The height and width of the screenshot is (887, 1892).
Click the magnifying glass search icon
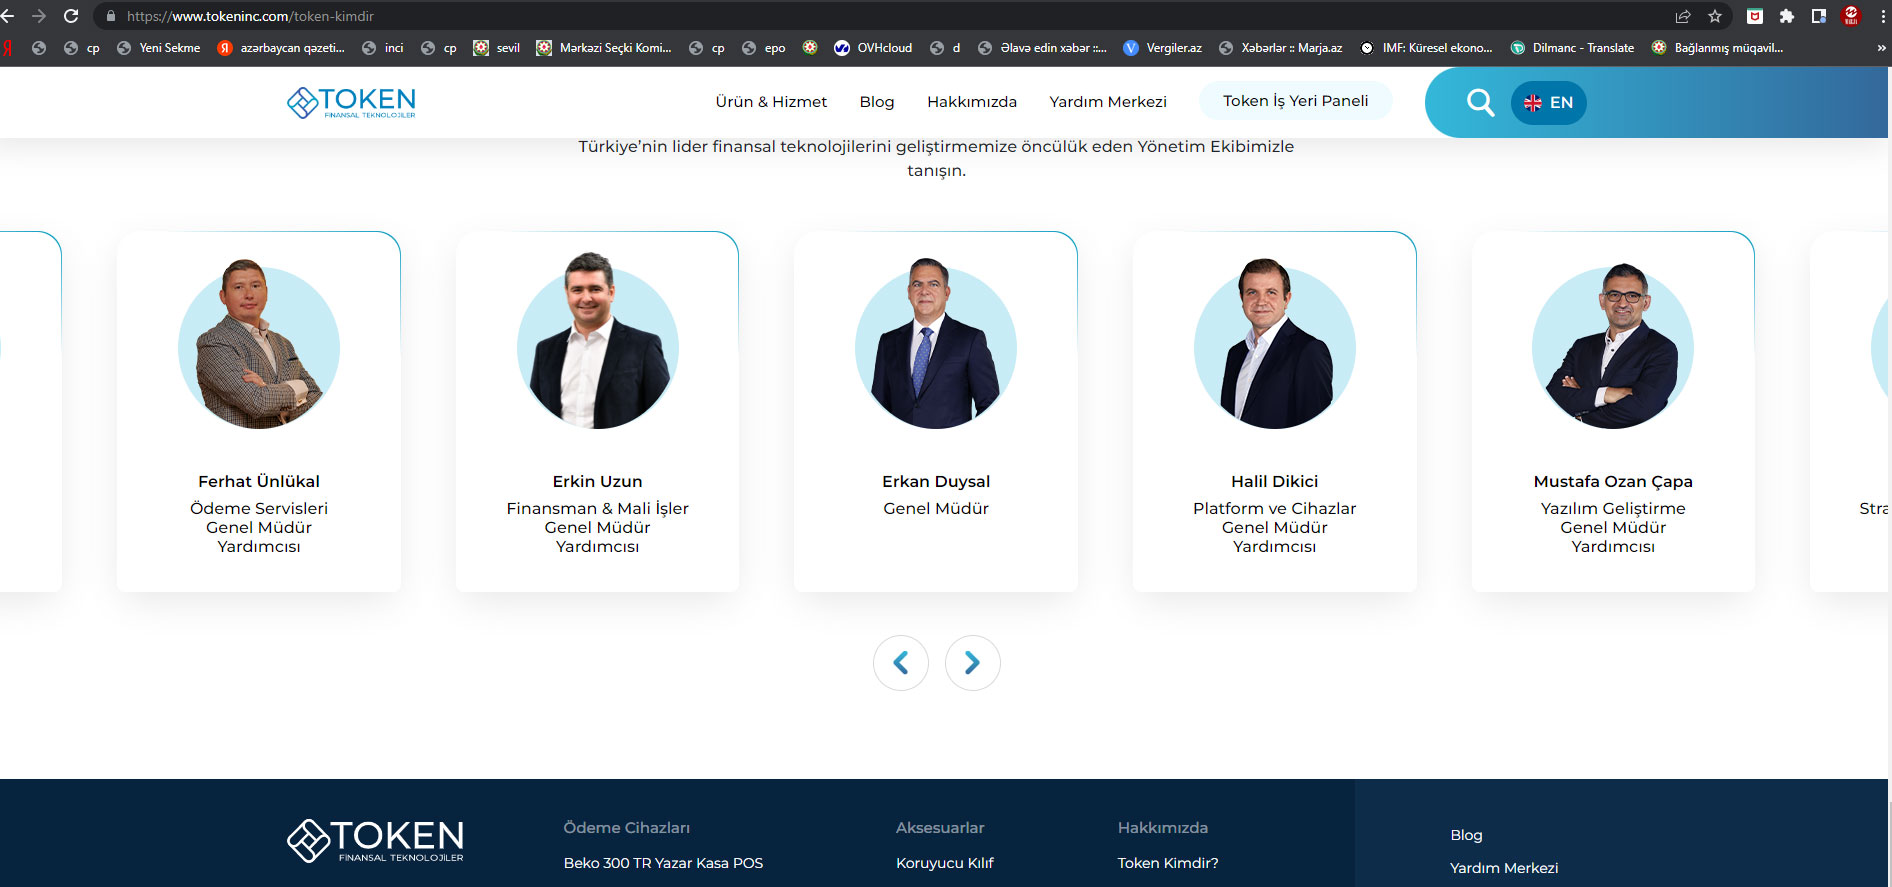[x=1480, y=102]
